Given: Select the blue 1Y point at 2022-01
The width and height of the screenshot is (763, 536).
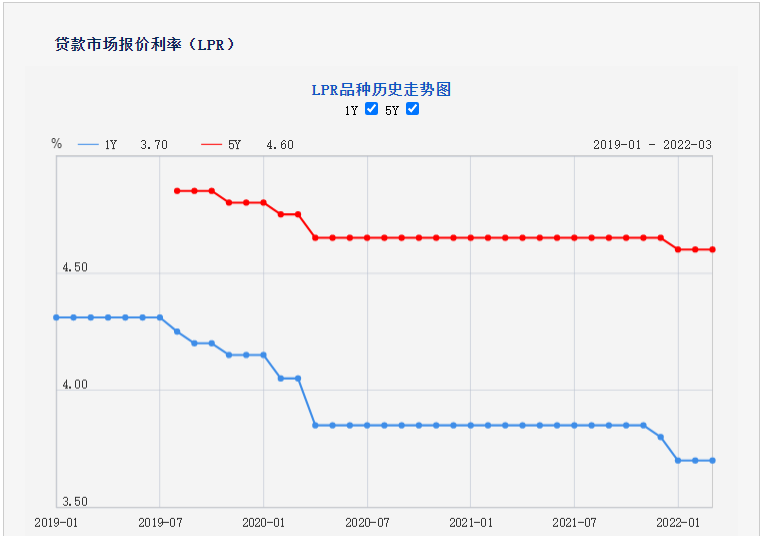Looking at the screenshot, I should 678,460.
